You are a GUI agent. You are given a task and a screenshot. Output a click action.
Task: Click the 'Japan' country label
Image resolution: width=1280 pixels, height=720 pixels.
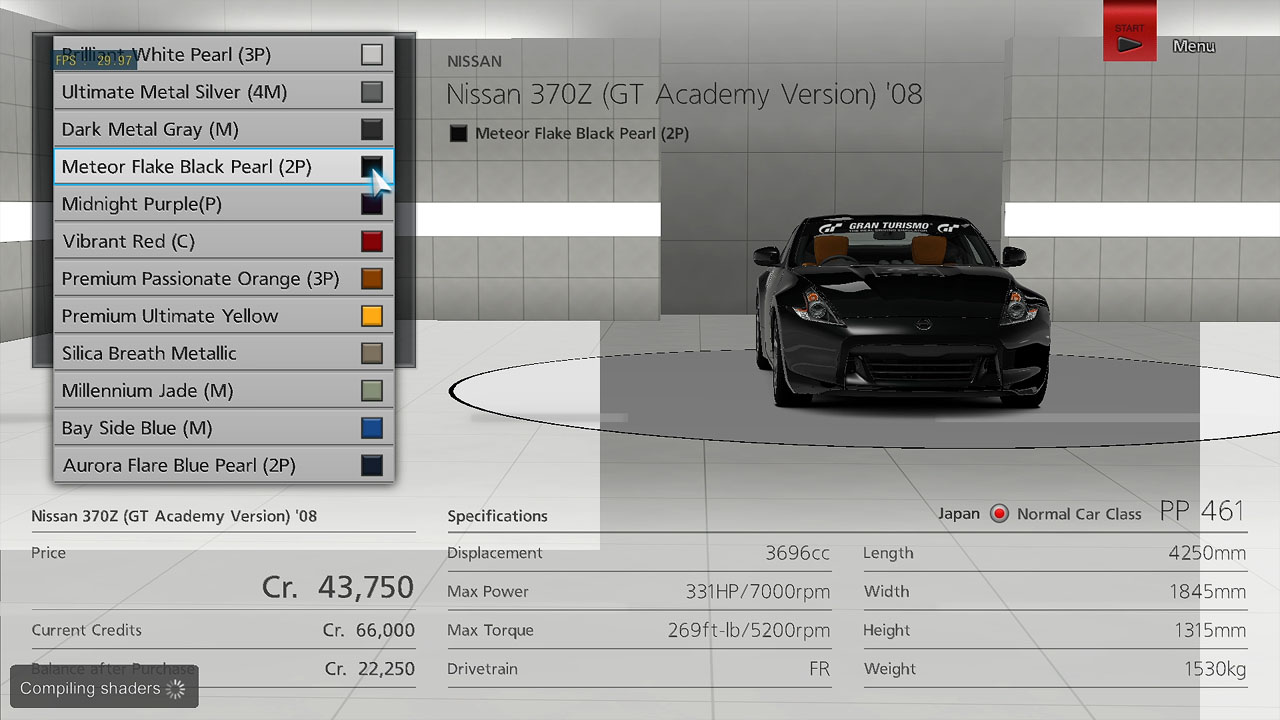pos(959,514)
